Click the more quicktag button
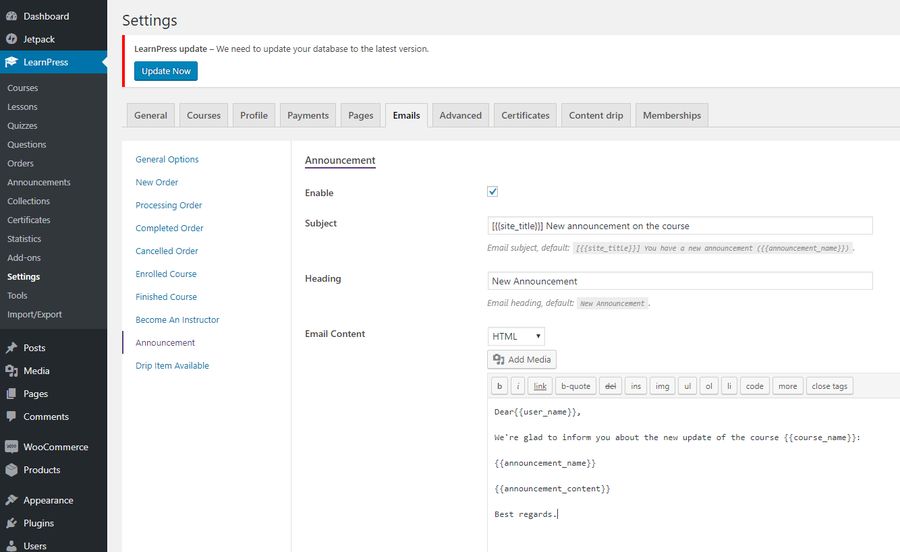The height and width of the screenshot is (552, 900). pyautogui.click(x=788, y=386)
